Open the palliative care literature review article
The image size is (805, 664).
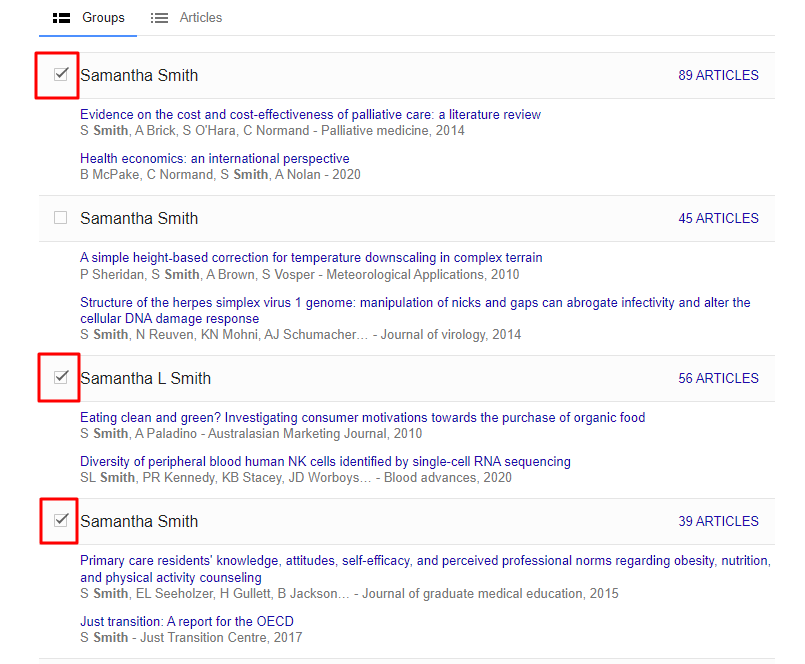(310, 115)
